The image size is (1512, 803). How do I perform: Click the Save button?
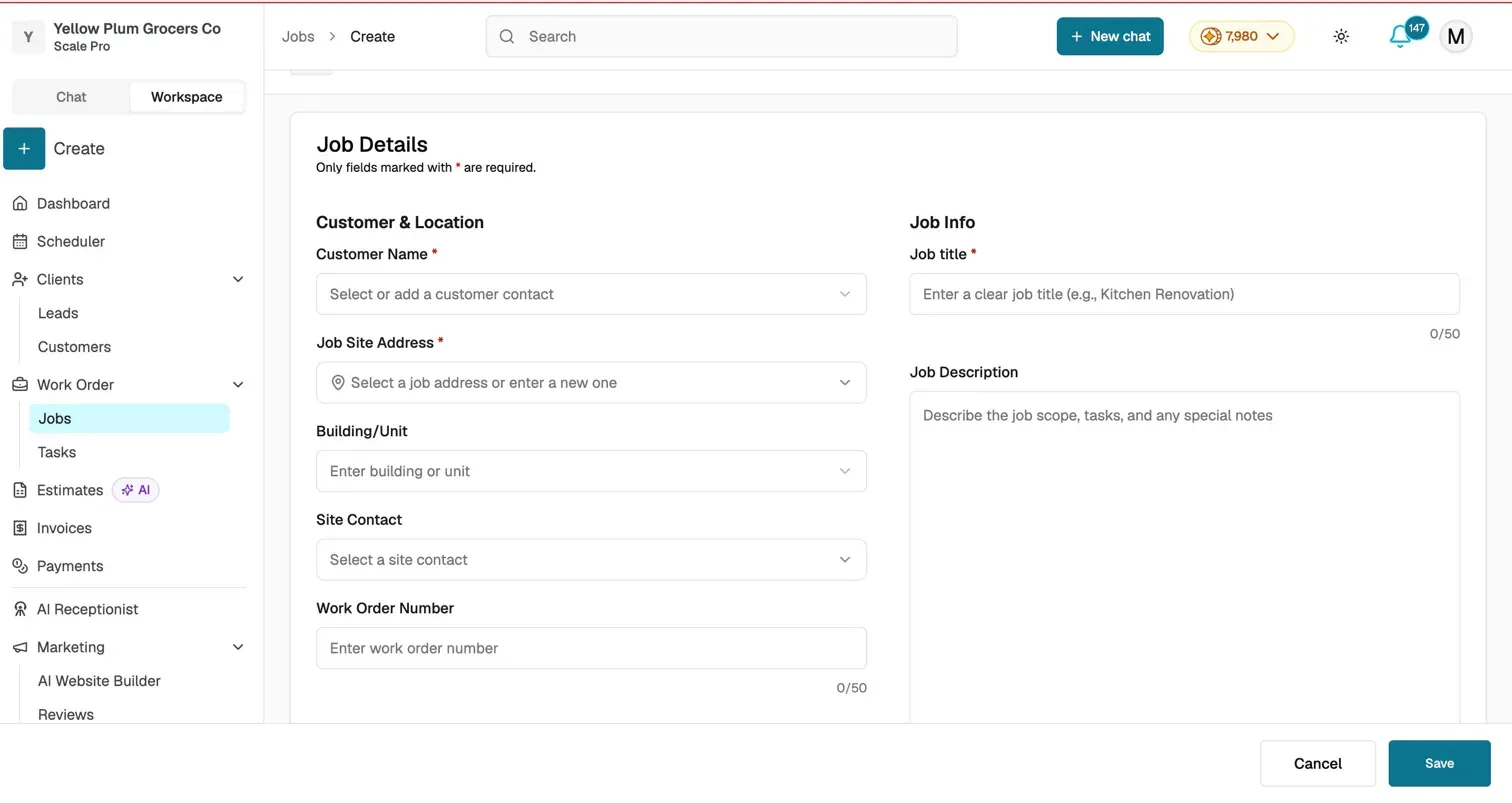(x=1439, y=764)
